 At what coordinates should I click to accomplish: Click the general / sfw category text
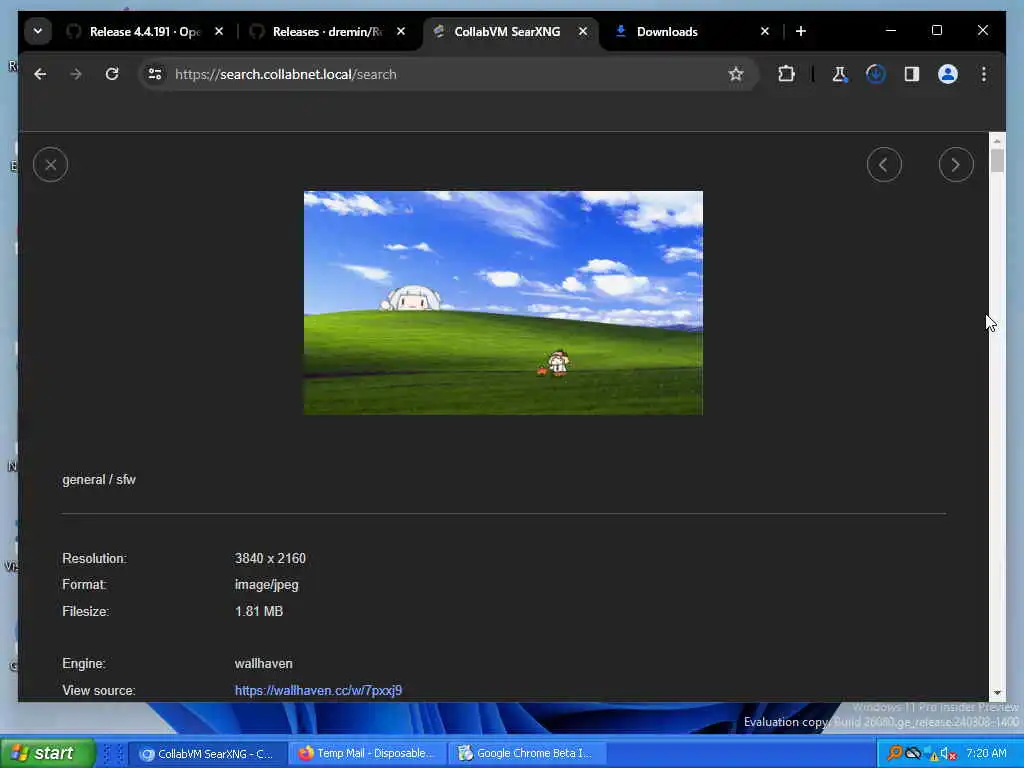point(99,479)
